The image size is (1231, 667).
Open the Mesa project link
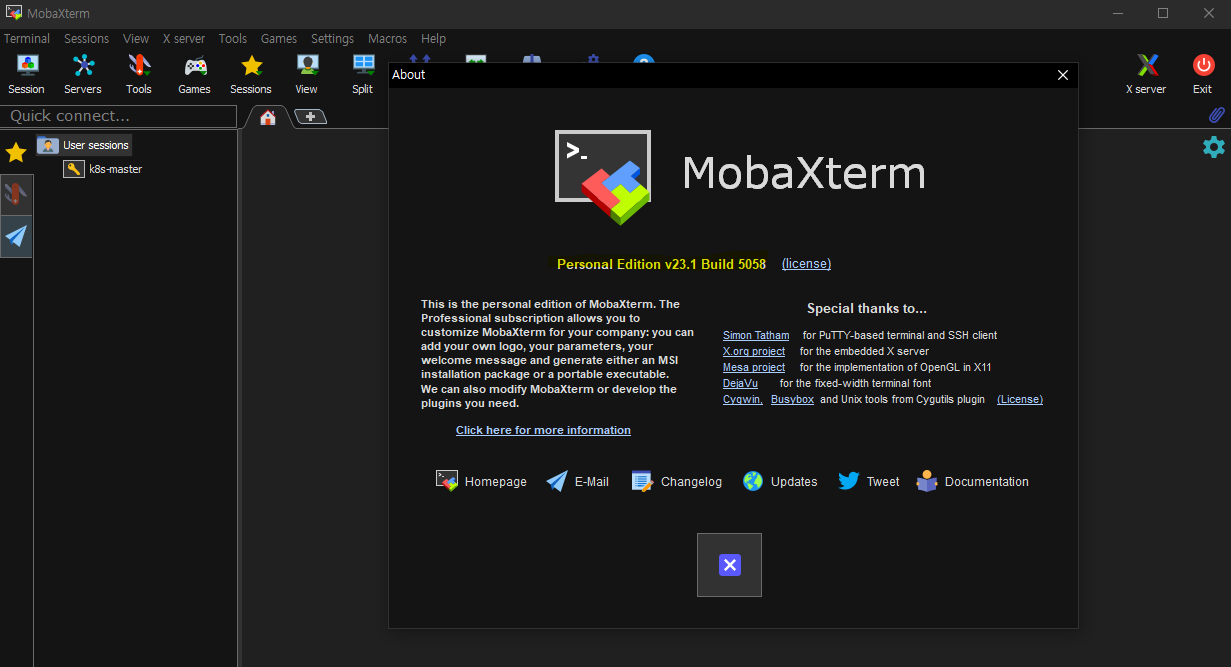pyautogui.click(x=754, y=367)
